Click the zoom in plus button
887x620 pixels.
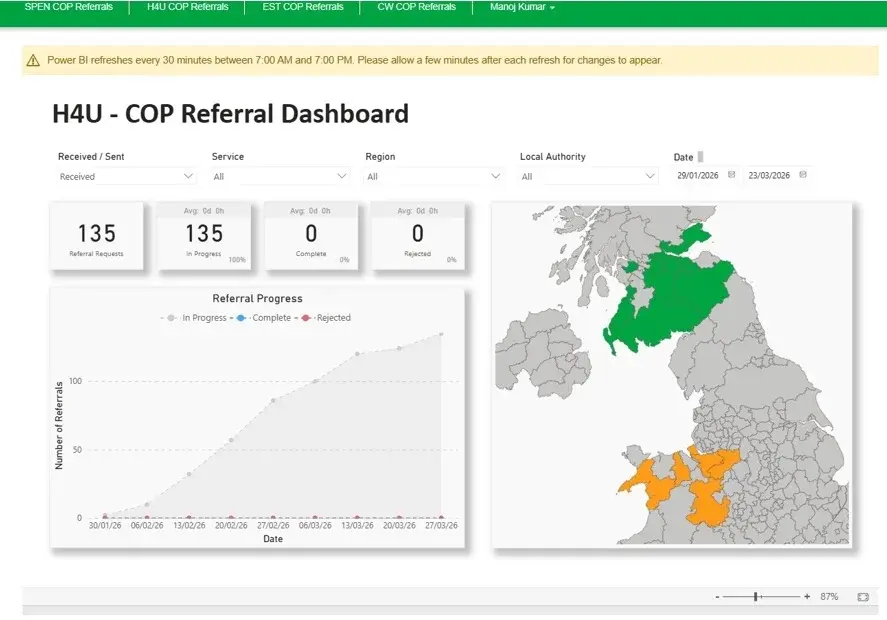[807, 596]
